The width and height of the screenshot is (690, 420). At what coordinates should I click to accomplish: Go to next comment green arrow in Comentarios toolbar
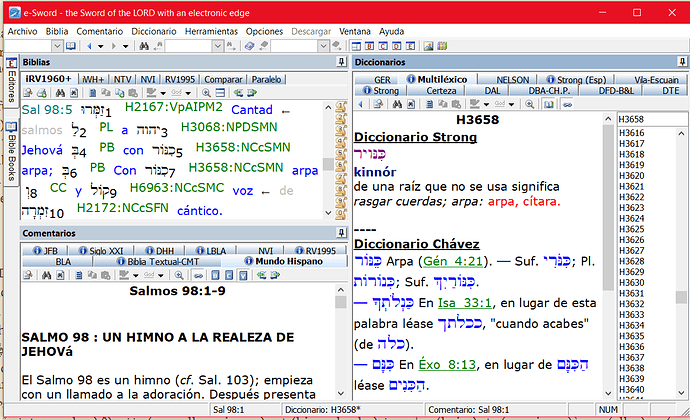275,275
